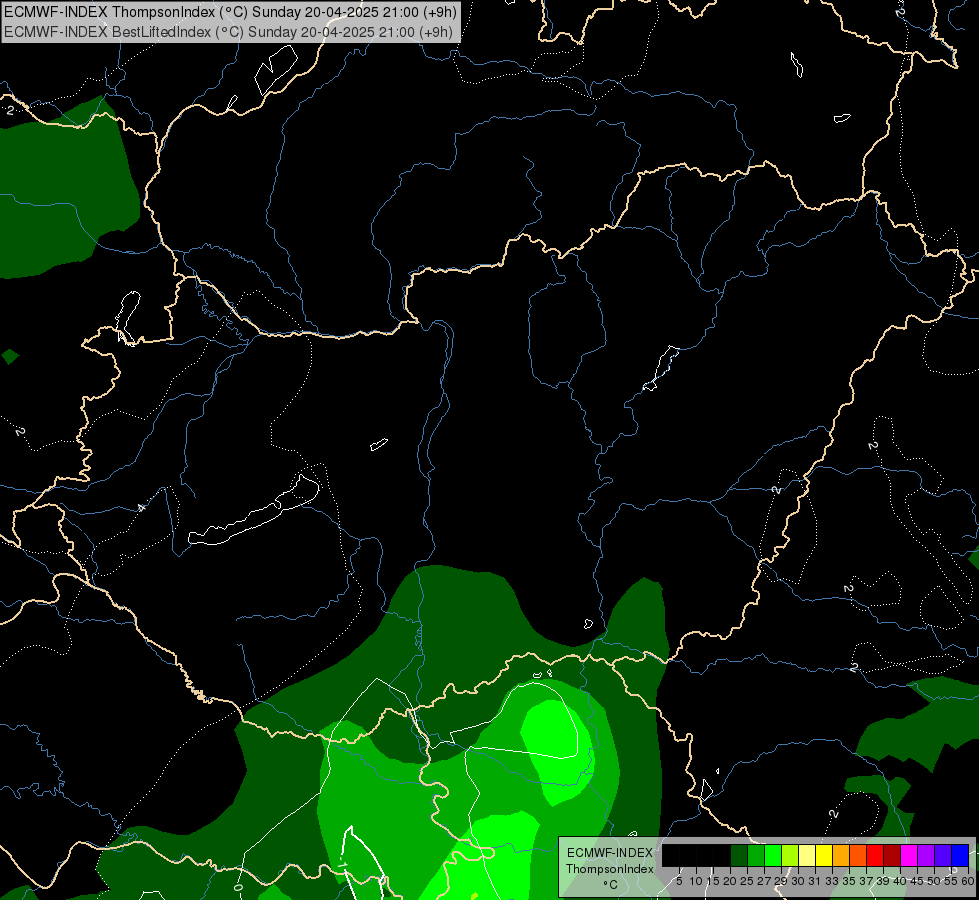This screenshot has width=979, height=900.
Task: Pick the bright green 27–29 legend swatch
Action: click(x=773, y=855)
